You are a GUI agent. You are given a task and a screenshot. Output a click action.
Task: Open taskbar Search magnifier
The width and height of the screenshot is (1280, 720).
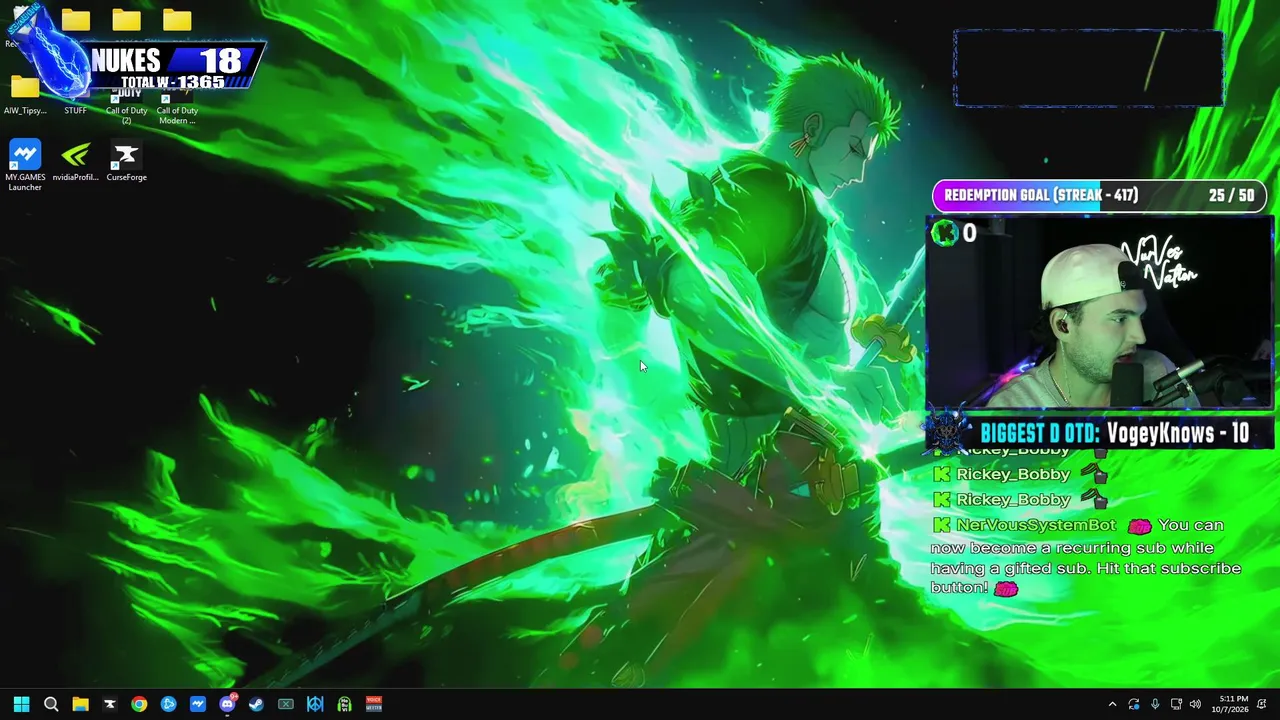[x=51, y=704]
